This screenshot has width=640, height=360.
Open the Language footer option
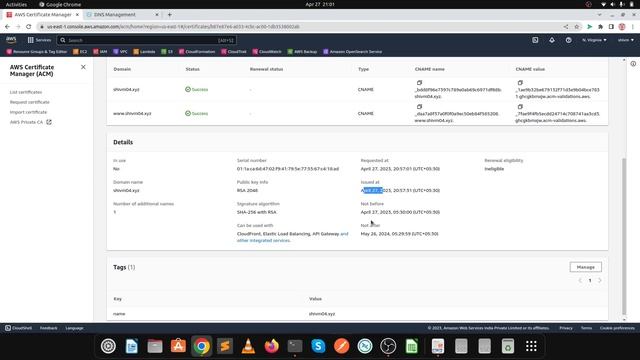point(74,328)
